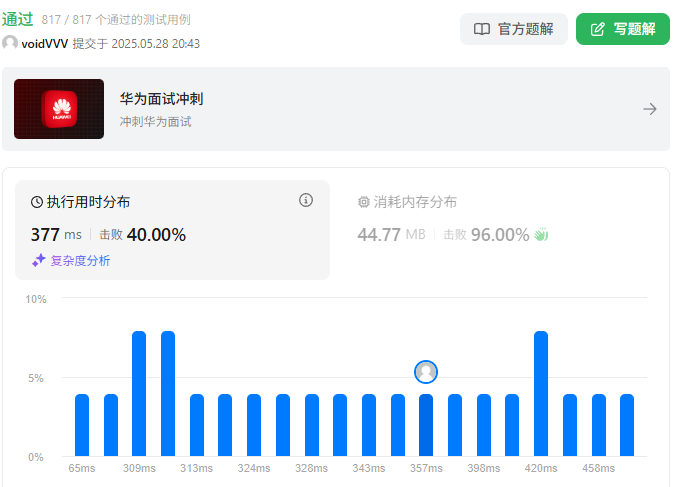This screenshot has width=691, height=487.
Task: Switch to the 消耗内存分布 panel
Action: pyautogui.click(x=415, y=202)
